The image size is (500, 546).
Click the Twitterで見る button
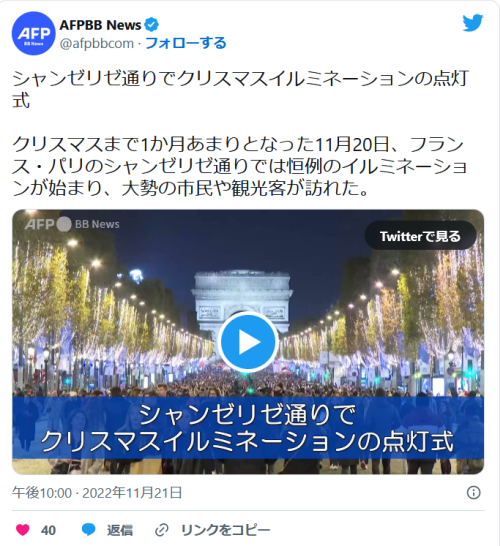pos(420,236)
